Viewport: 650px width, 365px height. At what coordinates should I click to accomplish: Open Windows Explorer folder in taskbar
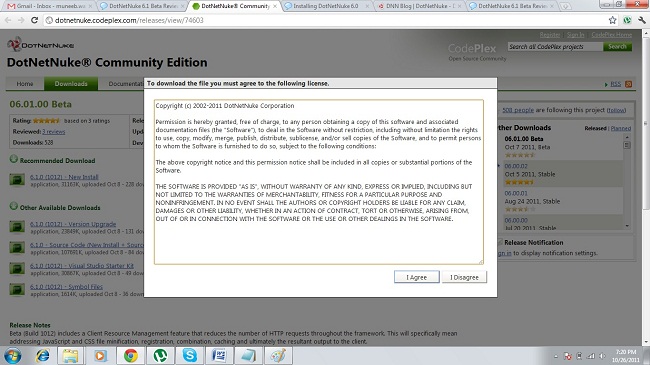click(x=70, y=356)
